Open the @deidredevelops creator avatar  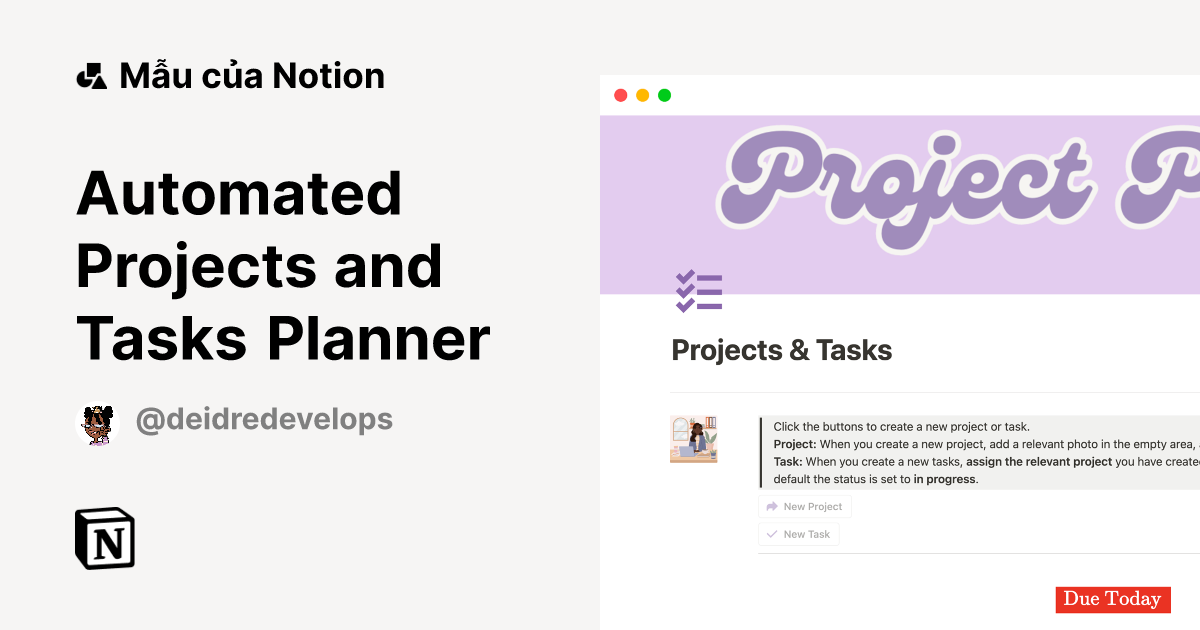[97, 422]
